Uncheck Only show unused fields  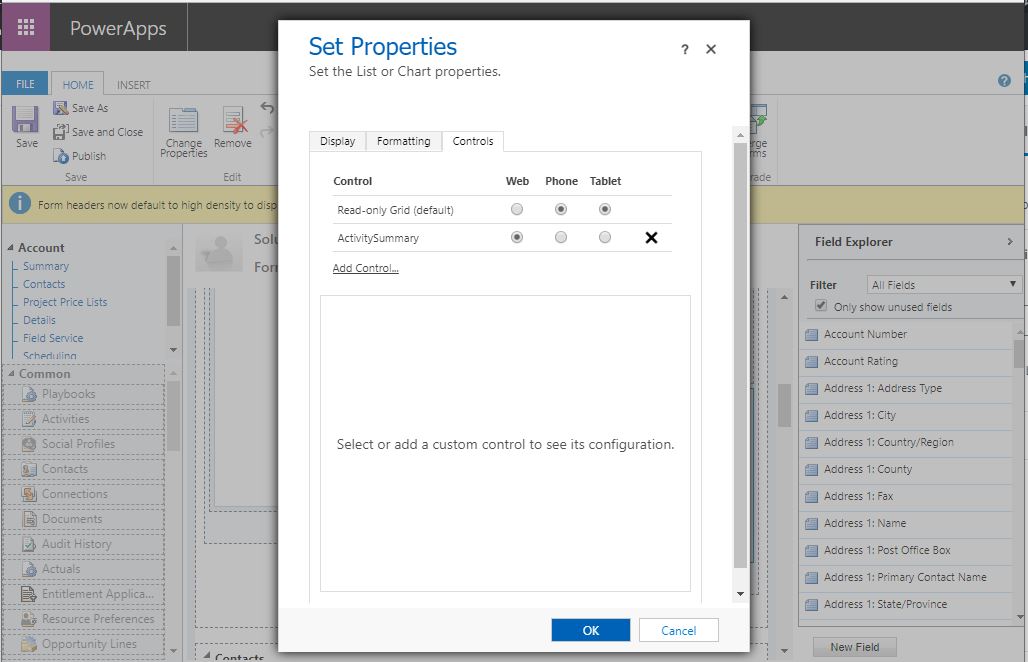[x=822, y=307]
